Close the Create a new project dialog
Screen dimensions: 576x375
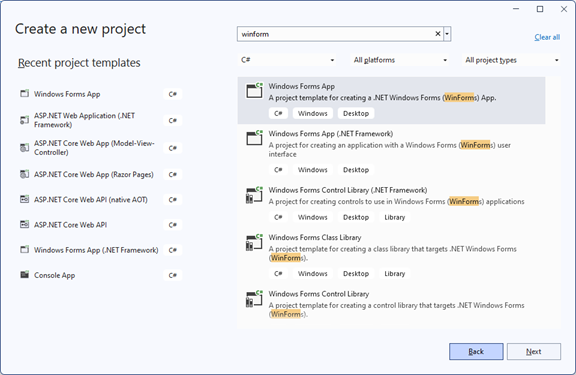564,9
